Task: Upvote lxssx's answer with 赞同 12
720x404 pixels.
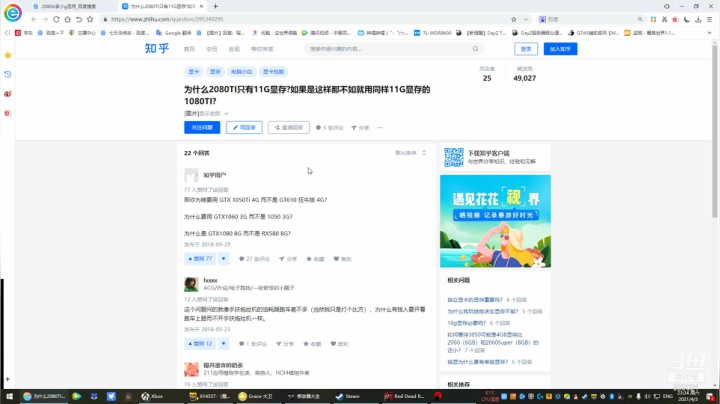Action: click(x=200, y=344)
